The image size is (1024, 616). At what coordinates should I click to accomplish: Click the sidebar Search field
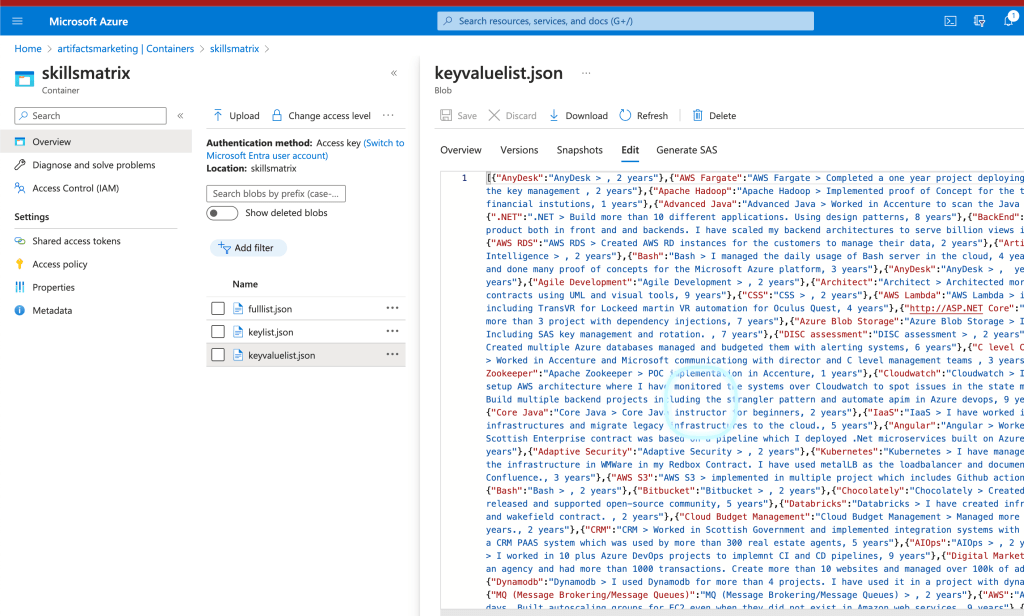coord(90,116)
